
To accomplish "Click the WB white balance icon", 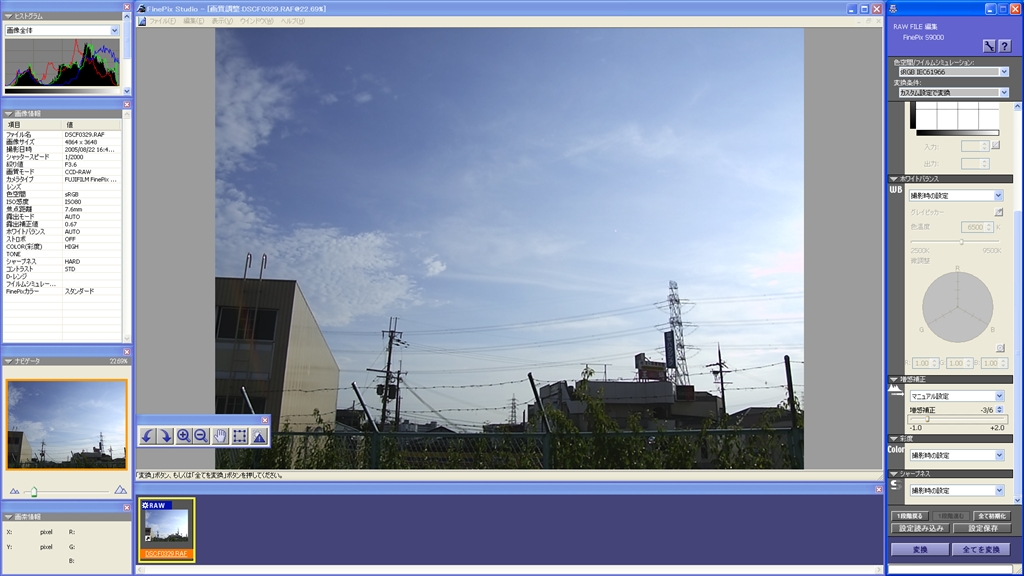I will coord(895,190).
